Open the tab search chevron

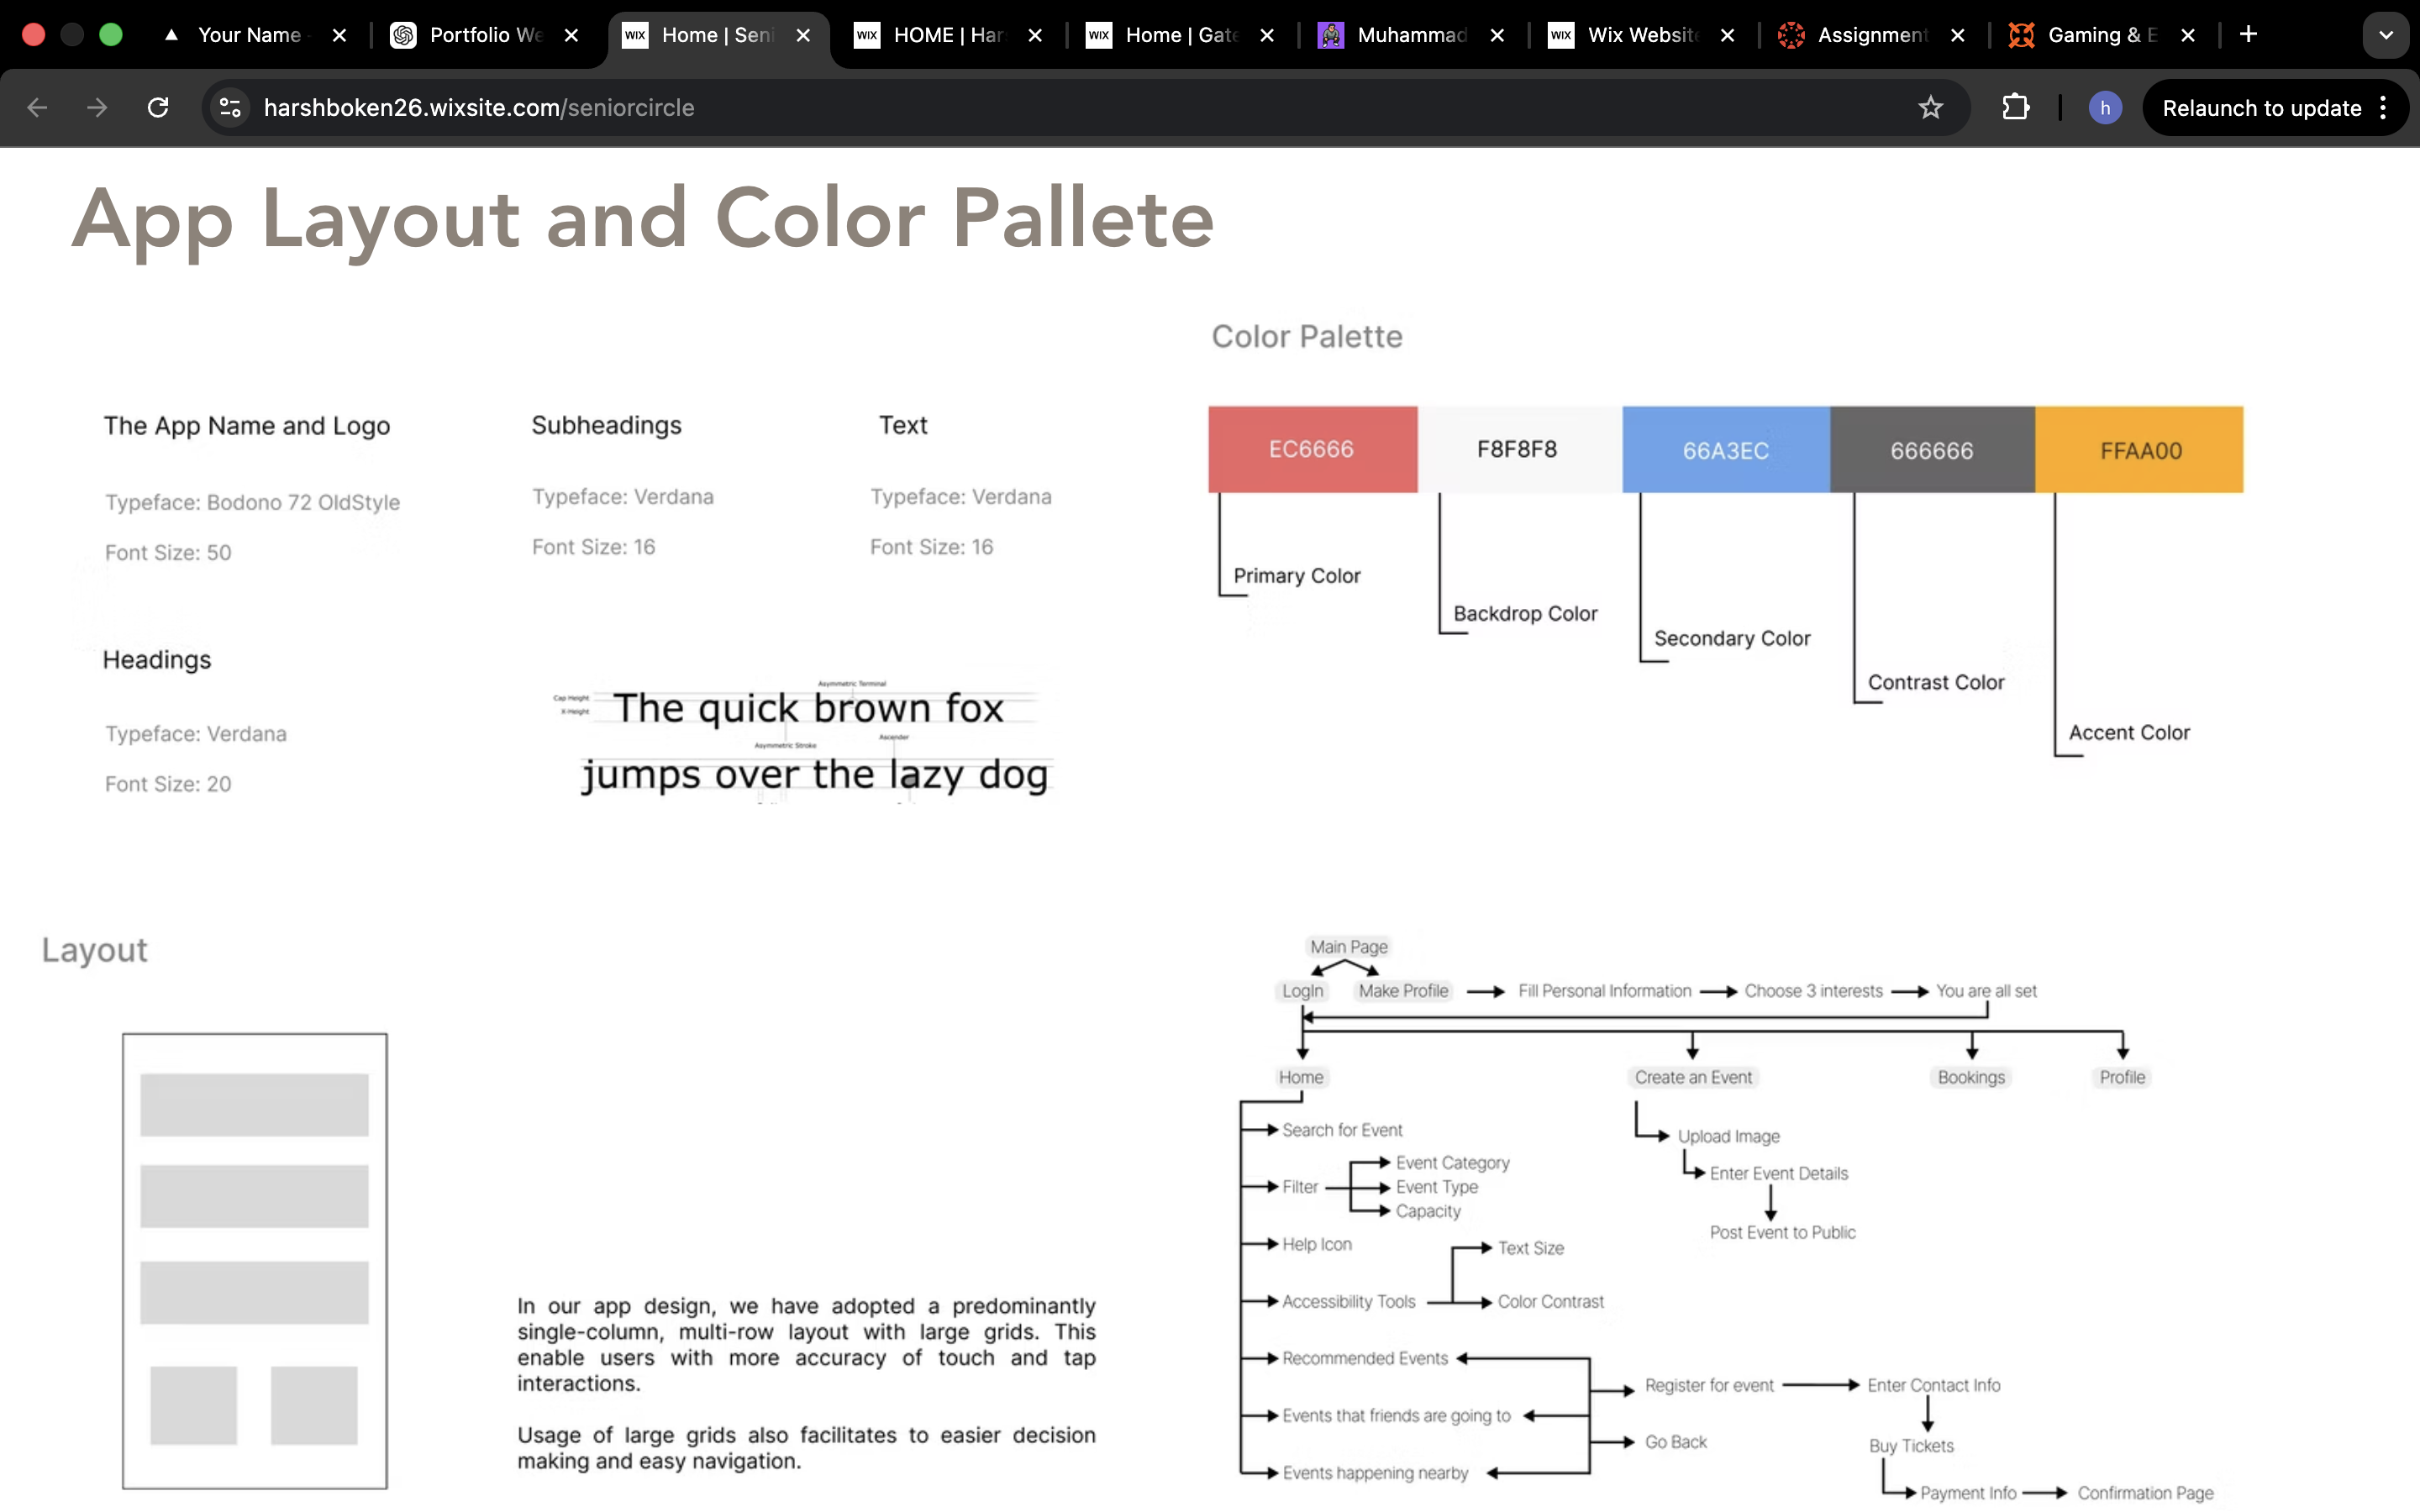(x=2386, y=35)
